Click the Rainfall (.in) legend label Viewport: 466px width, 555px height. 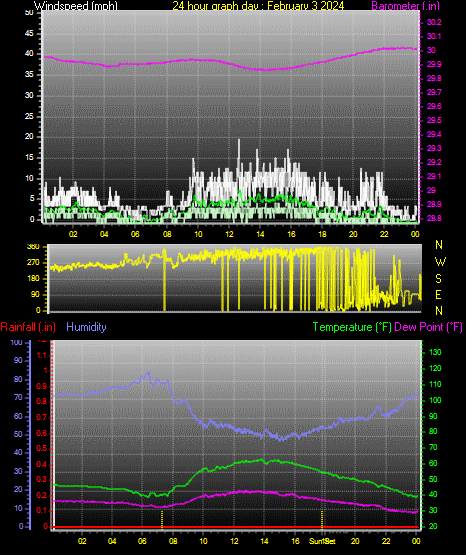[x=28, y=327]
